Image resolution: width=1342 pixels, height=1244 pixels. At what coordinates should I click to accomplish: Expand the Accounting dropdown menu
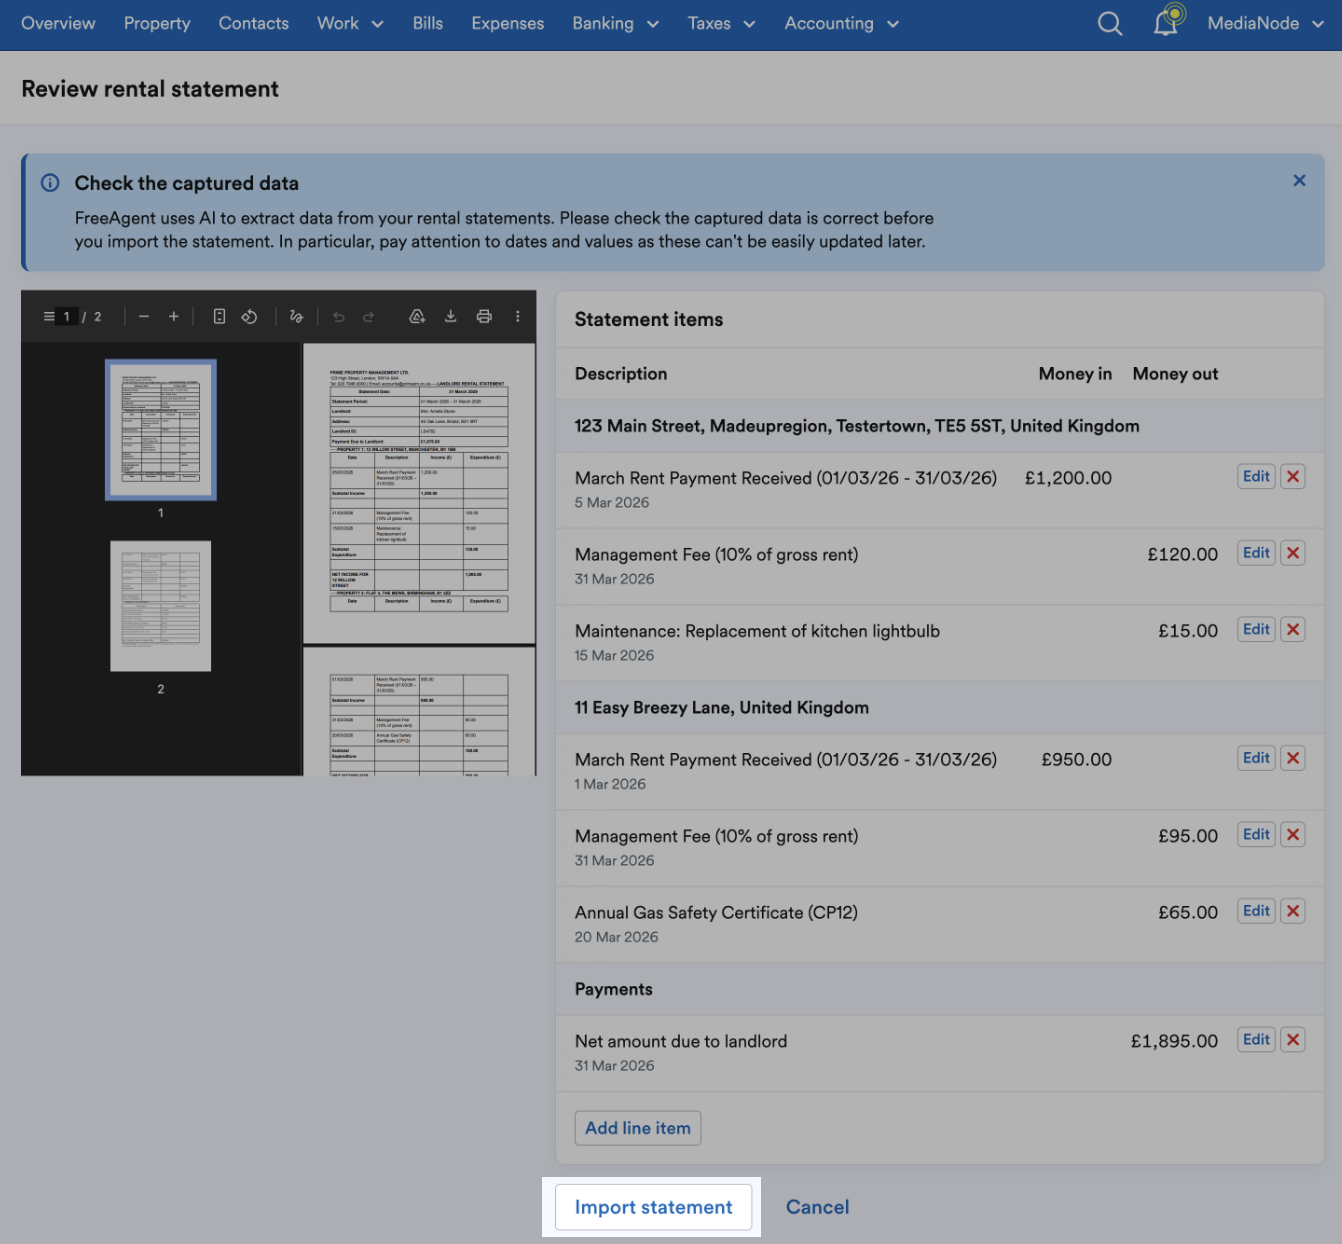[x=841, y=23]
